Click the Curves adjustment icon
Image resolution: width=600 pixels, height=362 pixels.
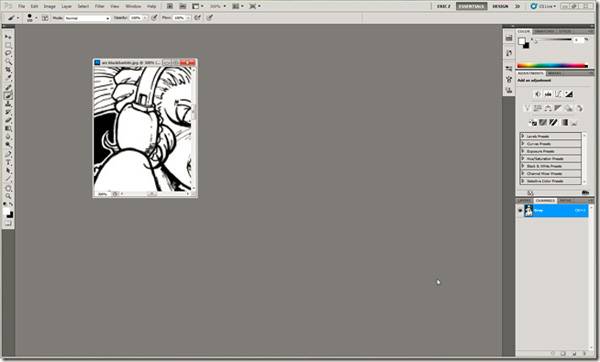click(x=558, y=94)
